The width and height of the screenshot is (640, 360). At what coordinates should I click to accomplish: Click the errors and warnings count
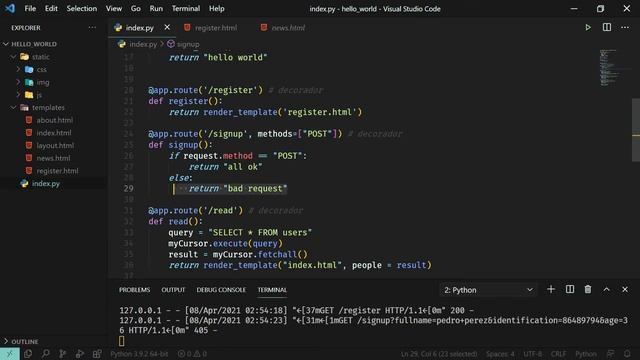[192, 354]
